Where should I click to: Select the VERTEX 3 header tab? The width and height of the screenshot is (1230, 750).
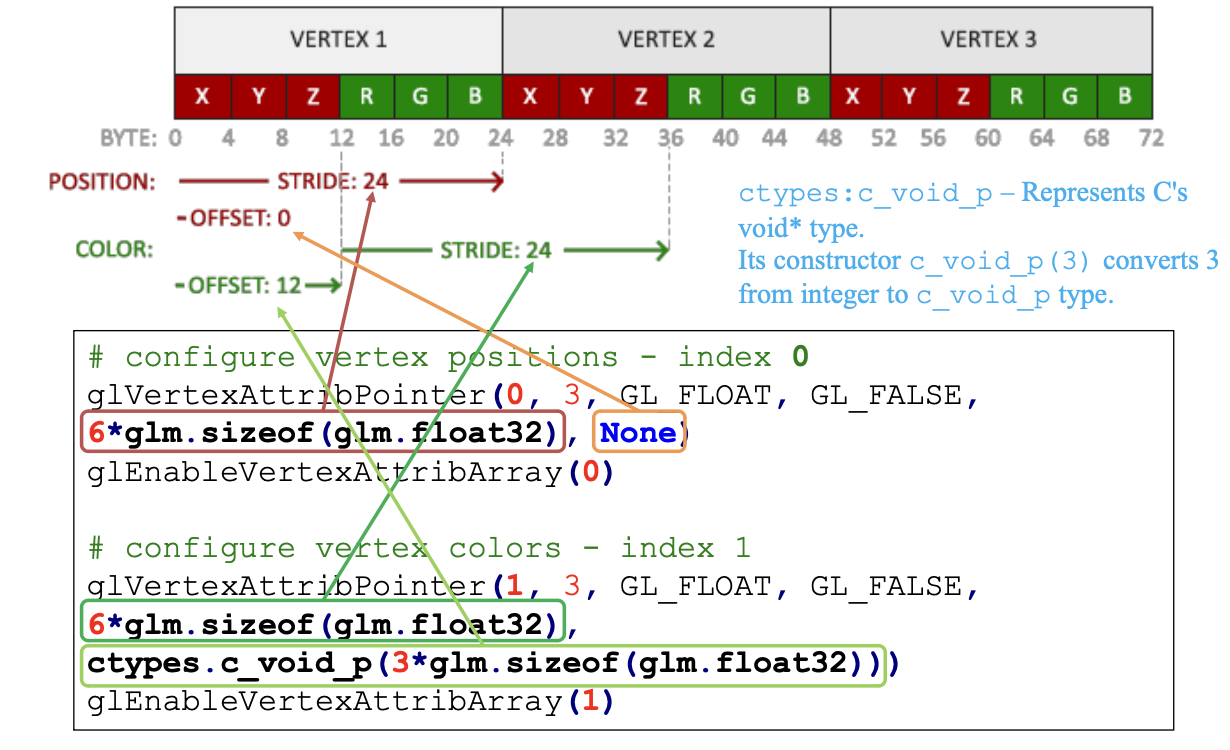point(990,41)
